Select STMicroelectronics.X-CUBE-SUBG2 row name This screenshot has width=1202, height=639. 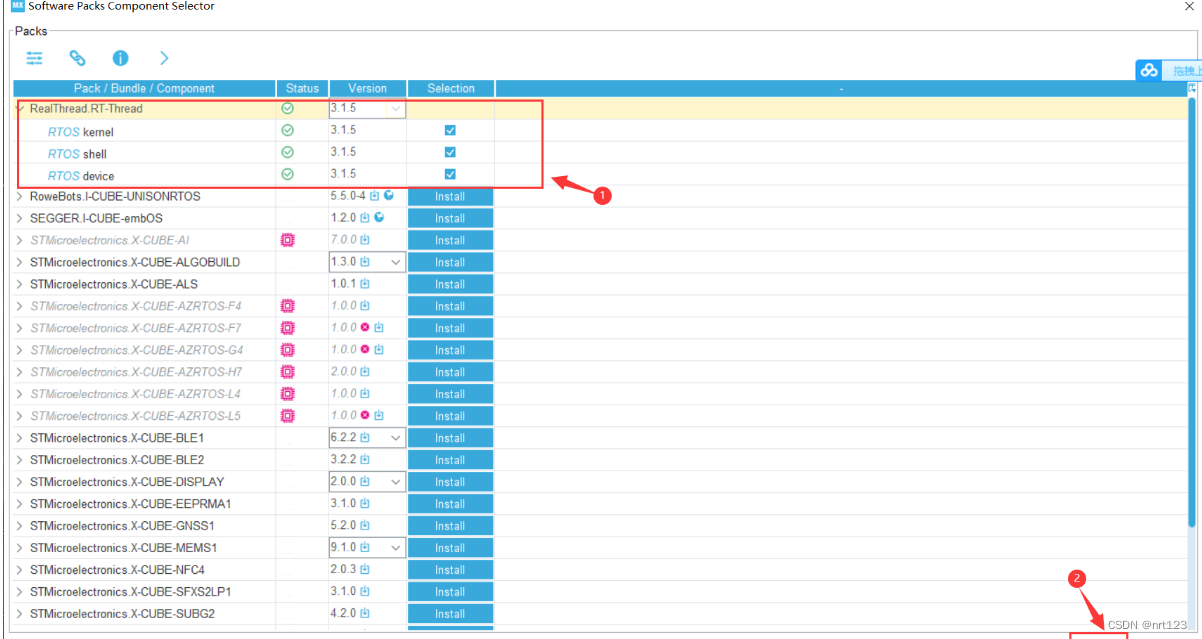(122, 614)
